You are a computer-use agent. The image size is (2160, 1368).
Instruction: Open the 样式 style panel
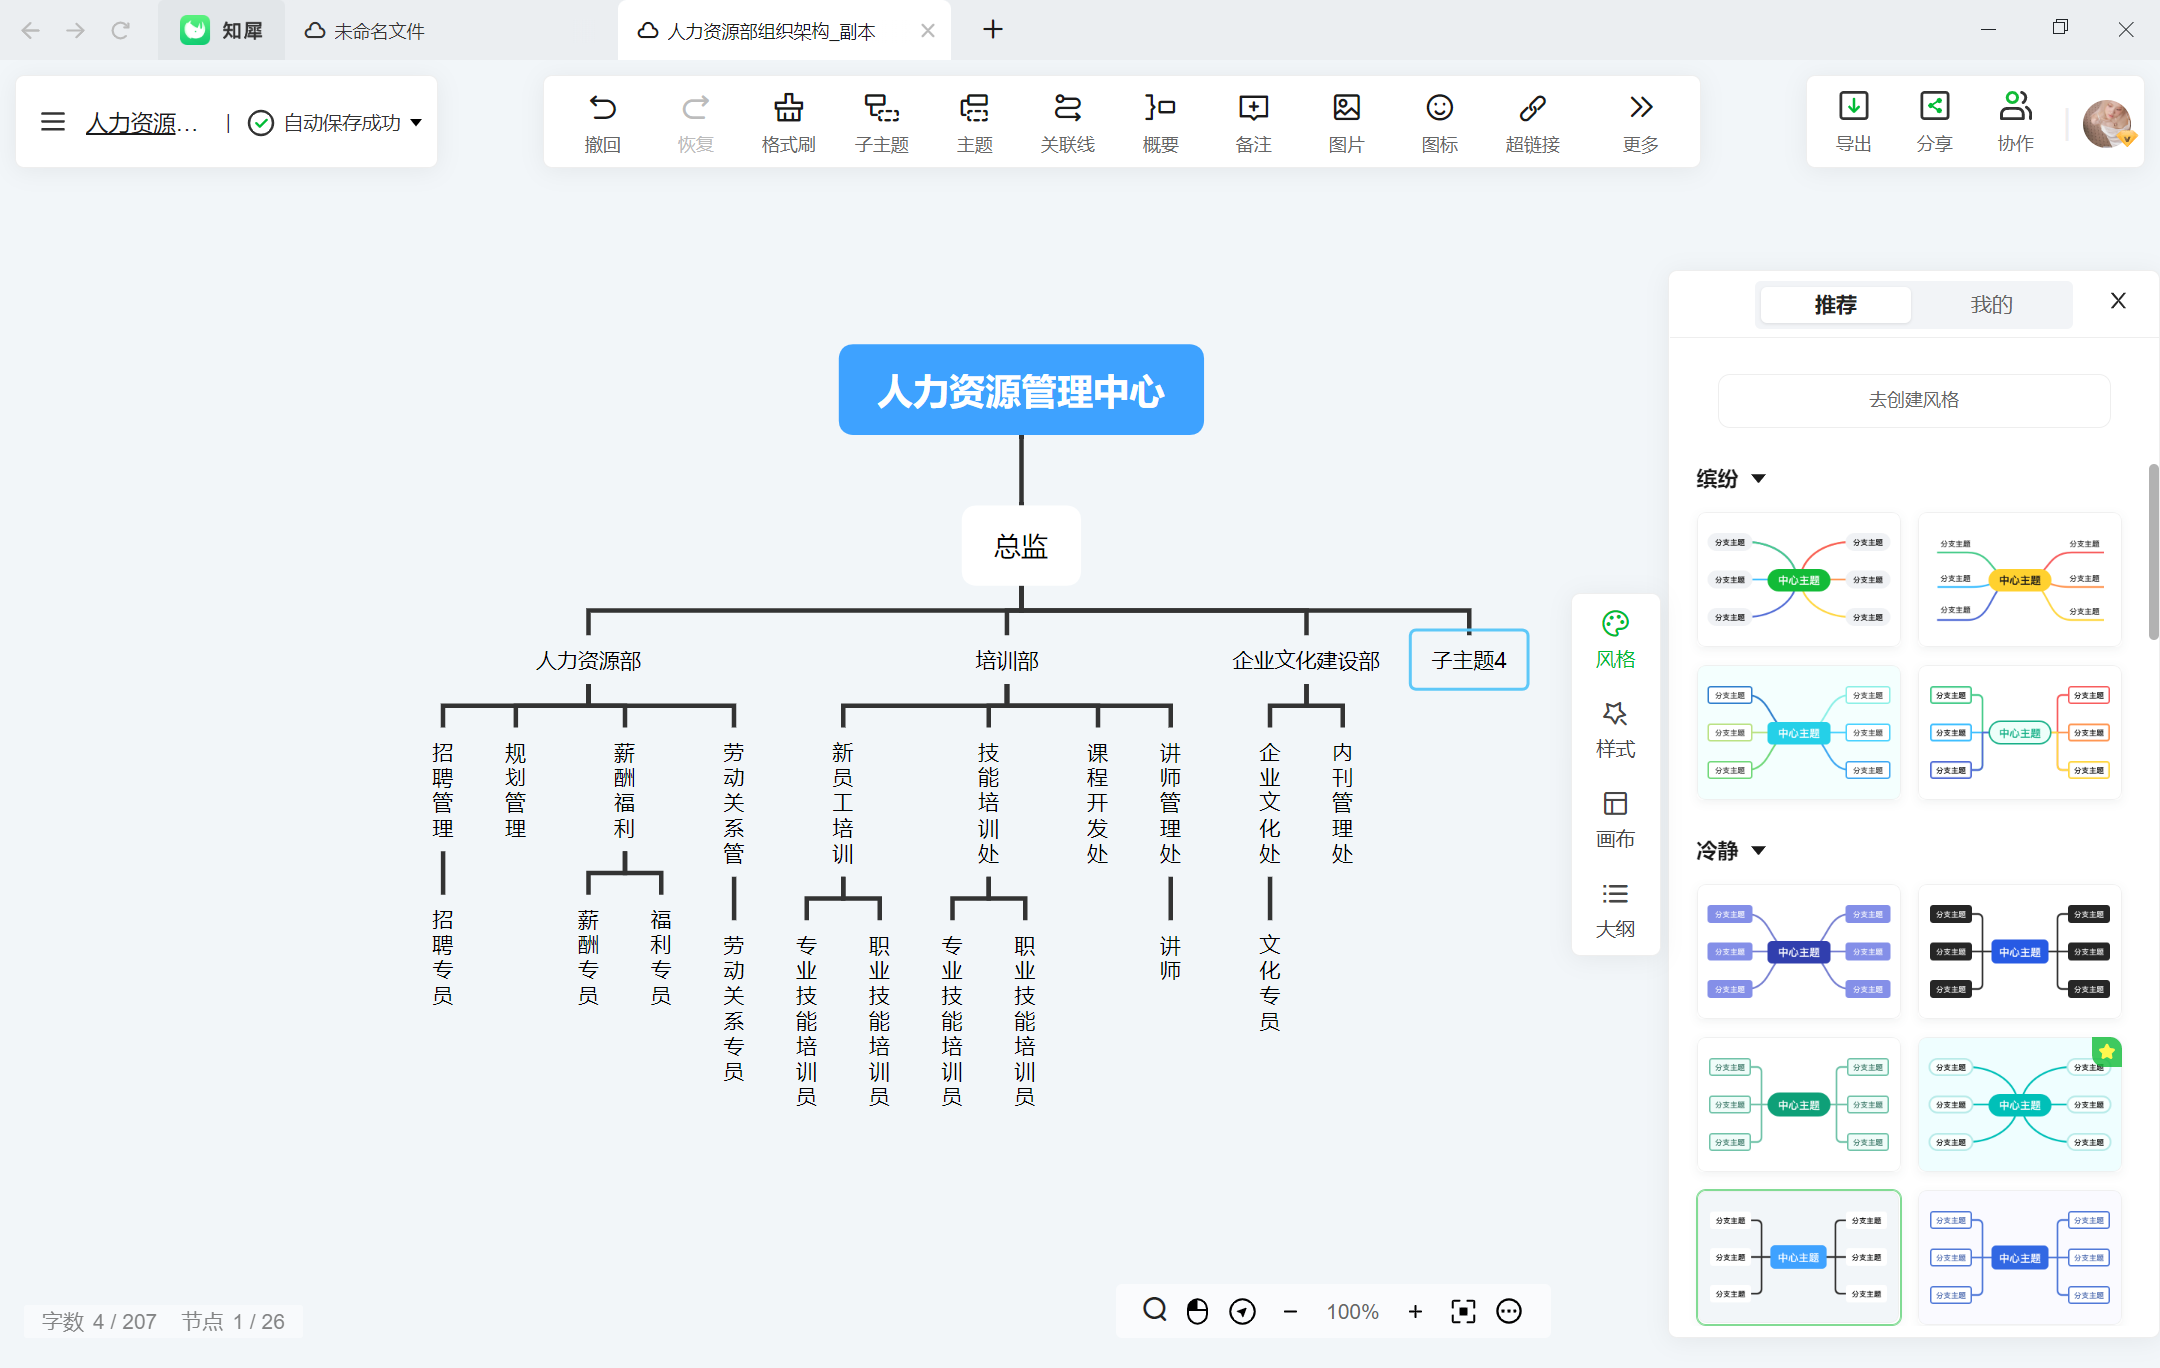point(1615,730)
